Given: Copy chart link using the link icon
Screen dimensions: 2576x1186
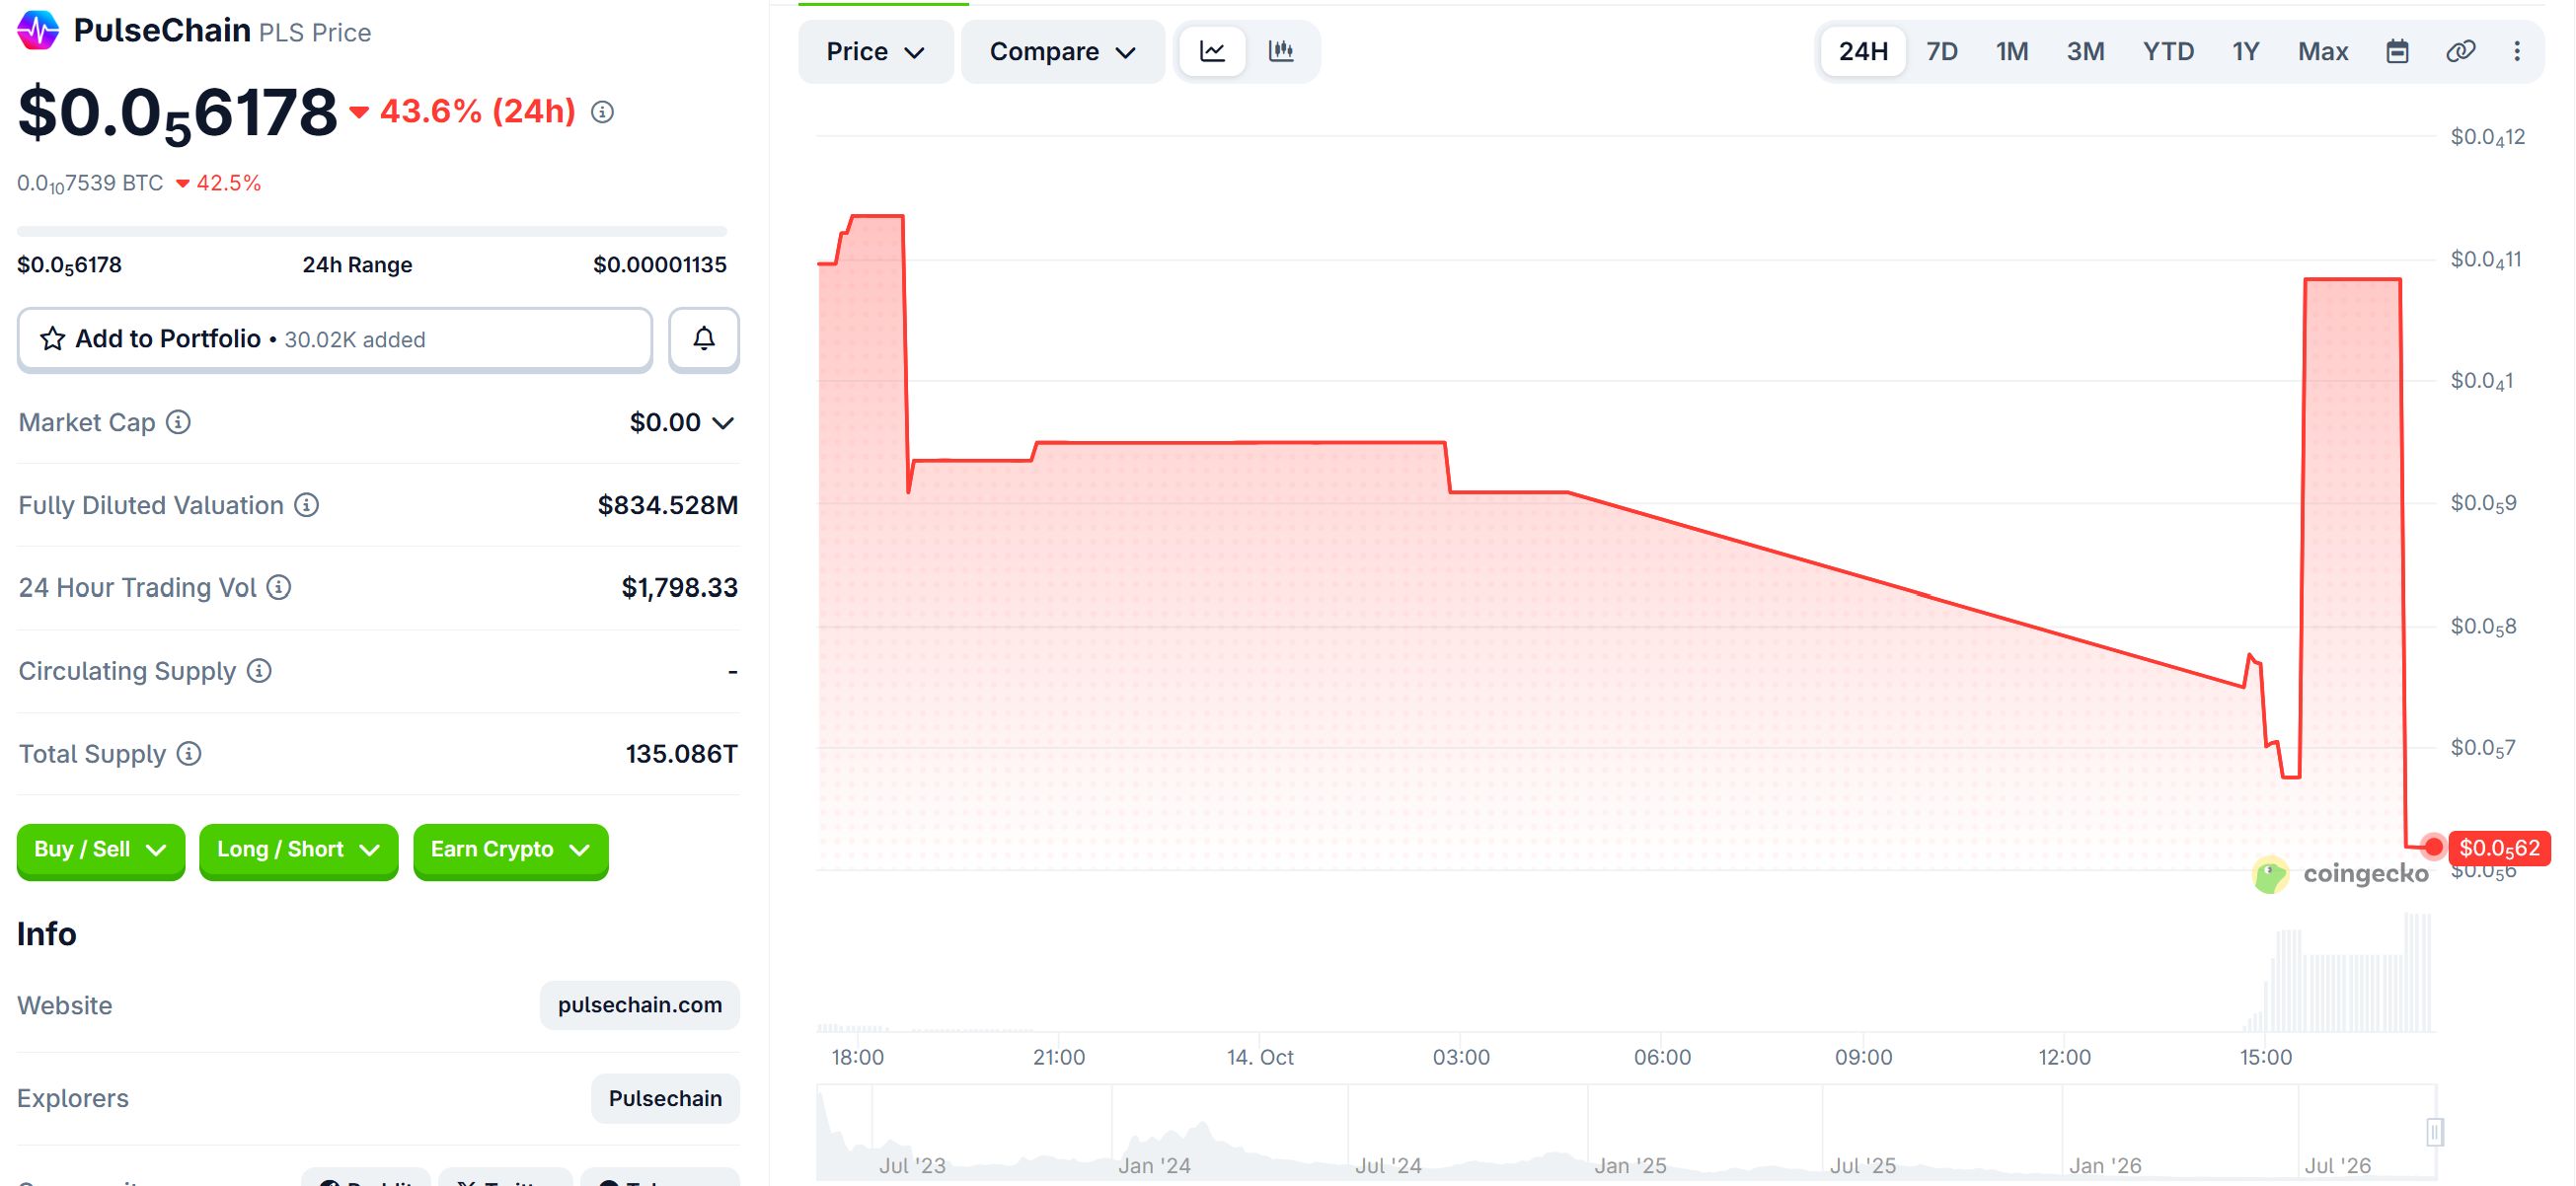Looking at the screenshot, I should tap(2460, 51).
